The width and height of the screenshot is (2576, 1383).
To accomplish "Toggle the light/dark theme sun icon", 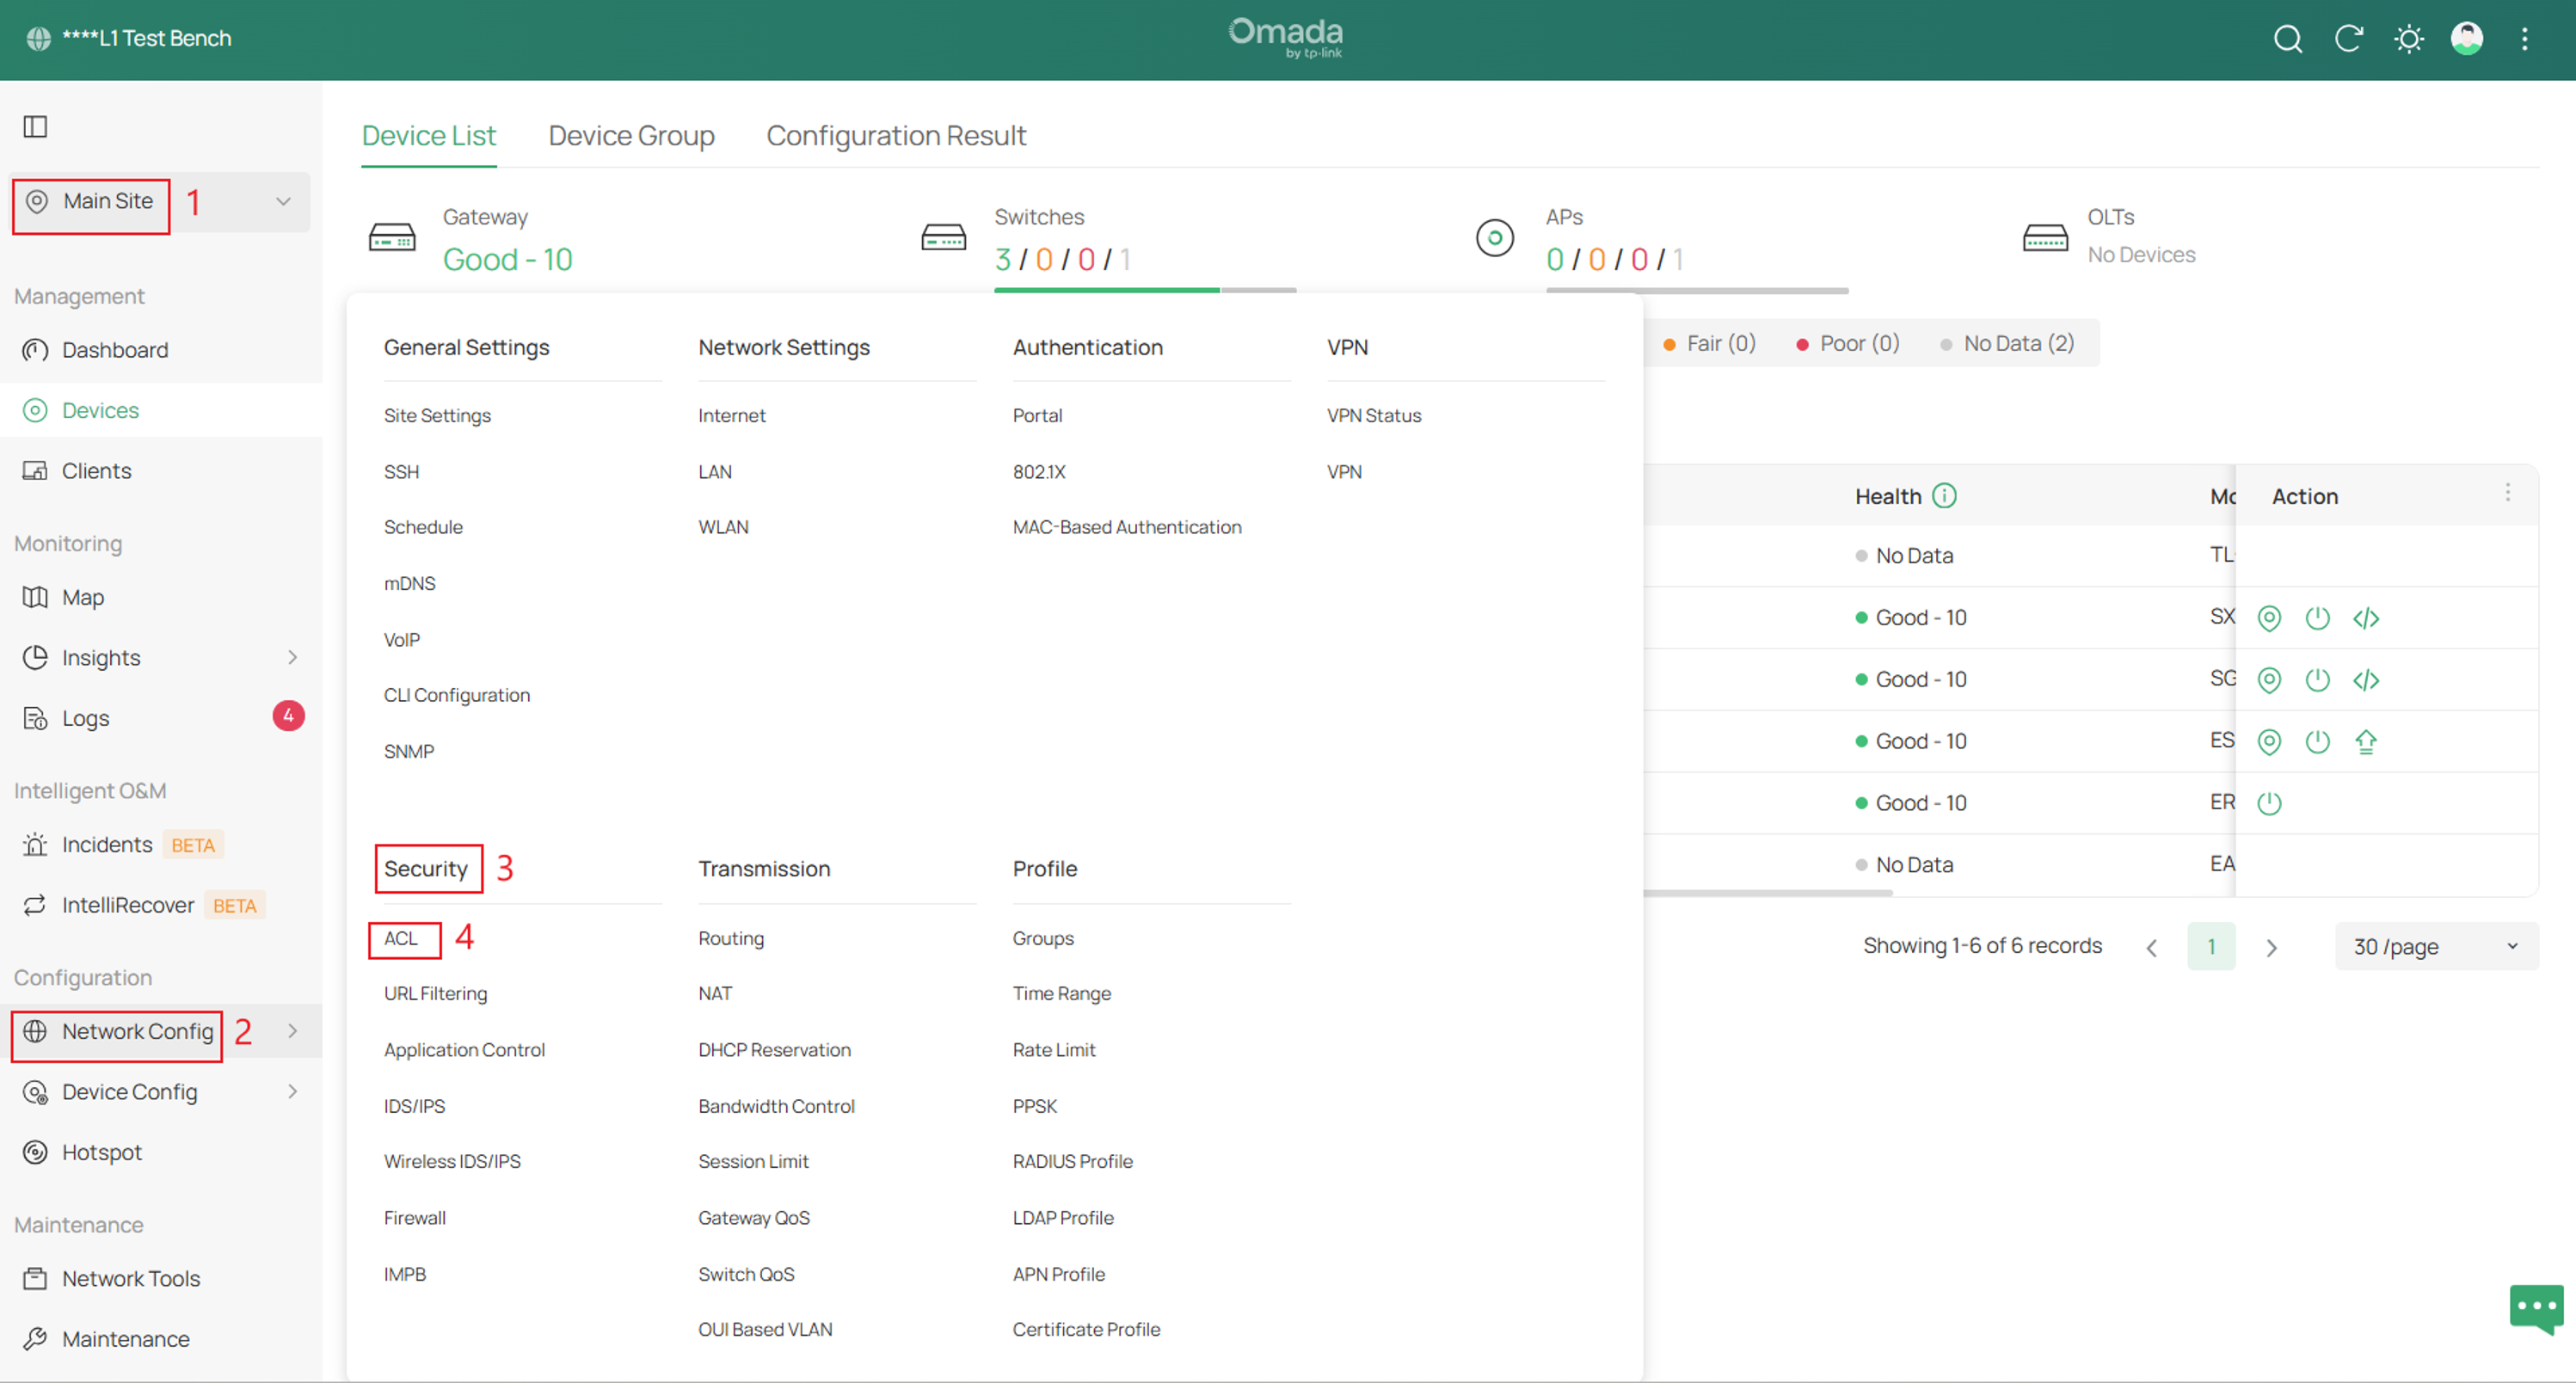I will tap(2408, 39).
